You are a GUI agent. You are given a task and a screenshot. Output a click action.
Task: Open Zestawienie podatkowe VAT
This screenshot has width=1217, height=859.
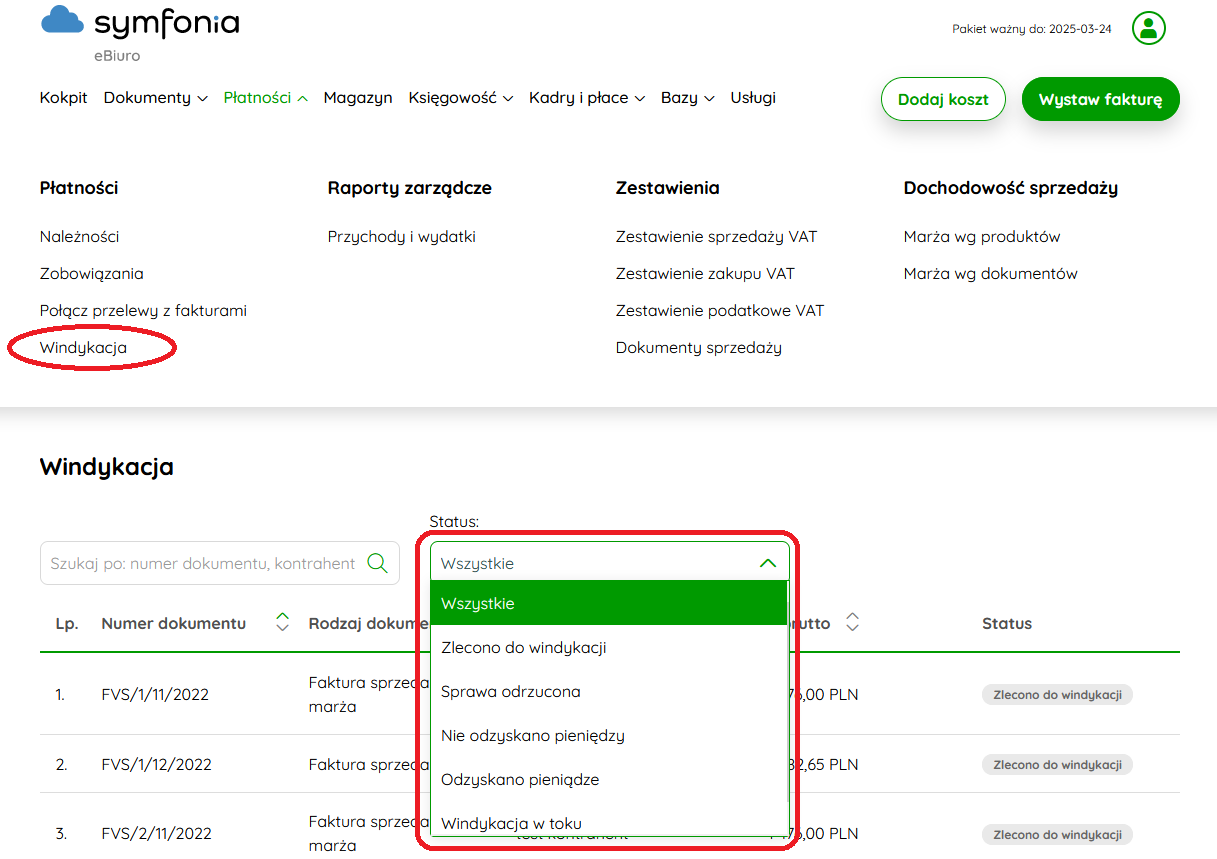pos(720,311)
